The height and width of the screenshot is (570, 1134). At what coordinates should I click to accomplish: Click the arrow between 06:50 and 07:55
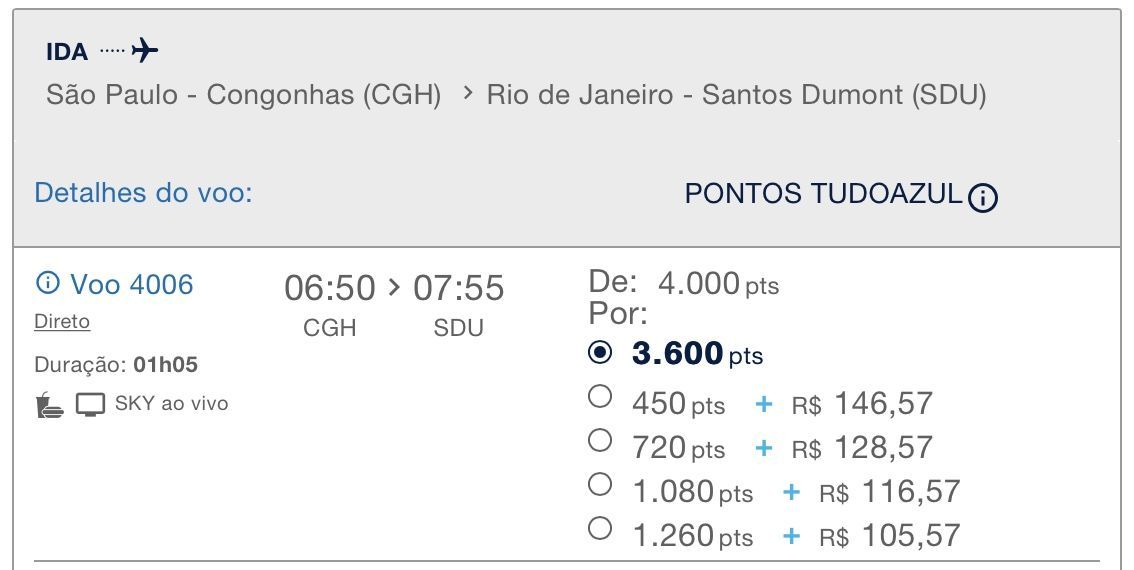point(393,287)
